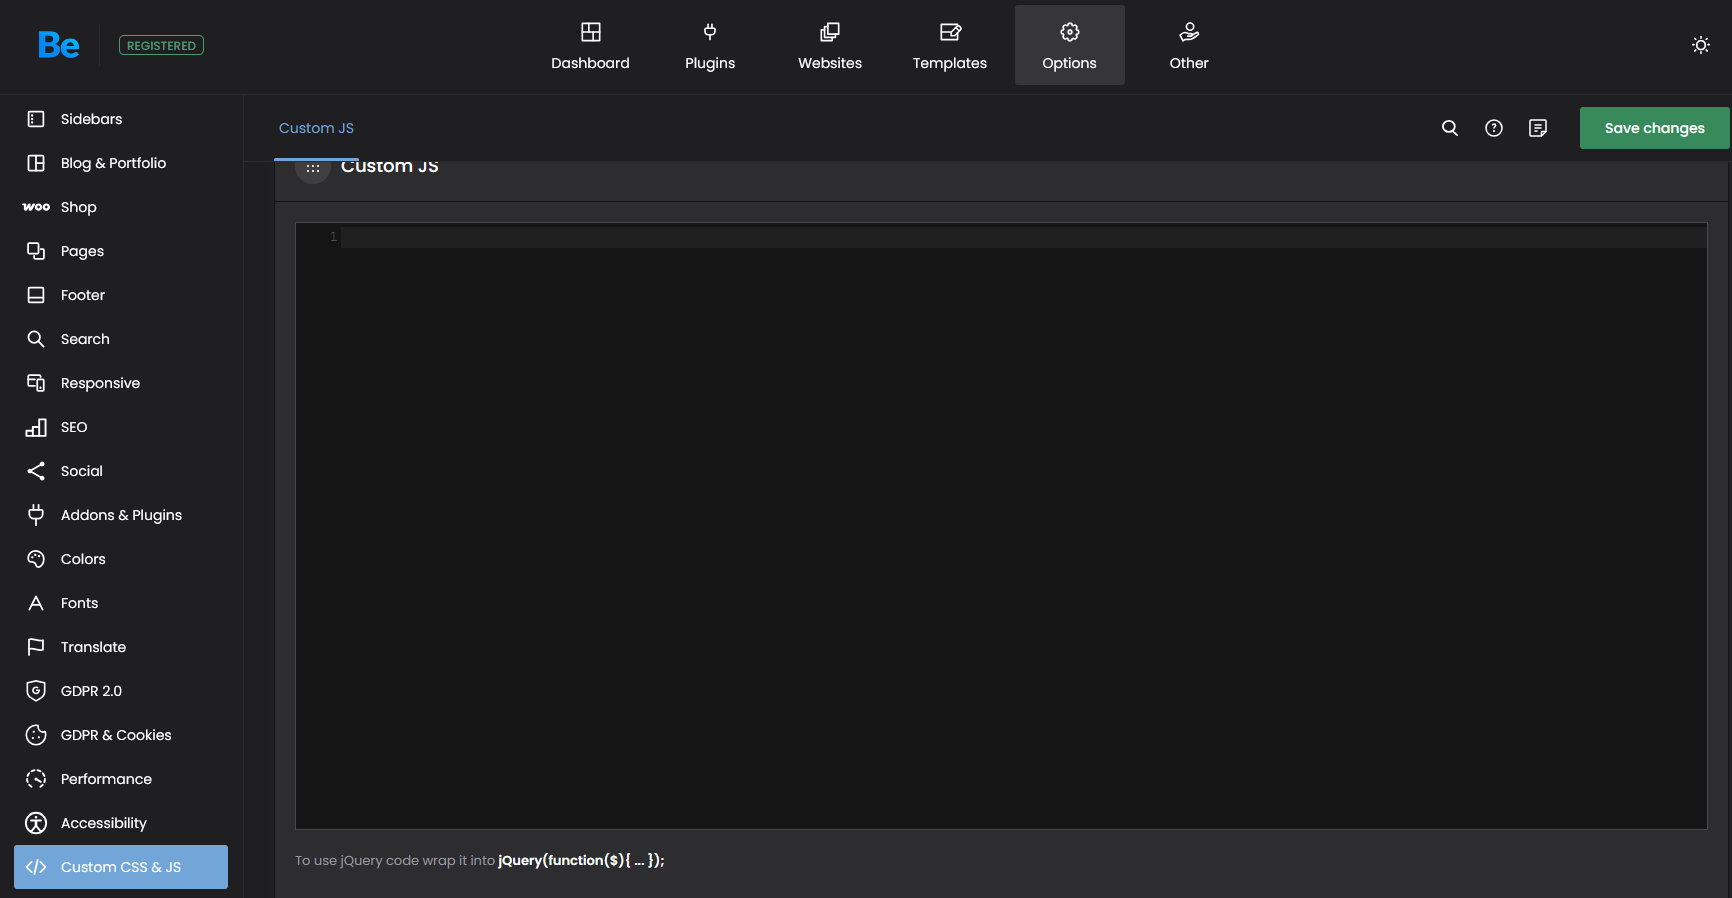Switch to the Websites tab

coord(829,46)
